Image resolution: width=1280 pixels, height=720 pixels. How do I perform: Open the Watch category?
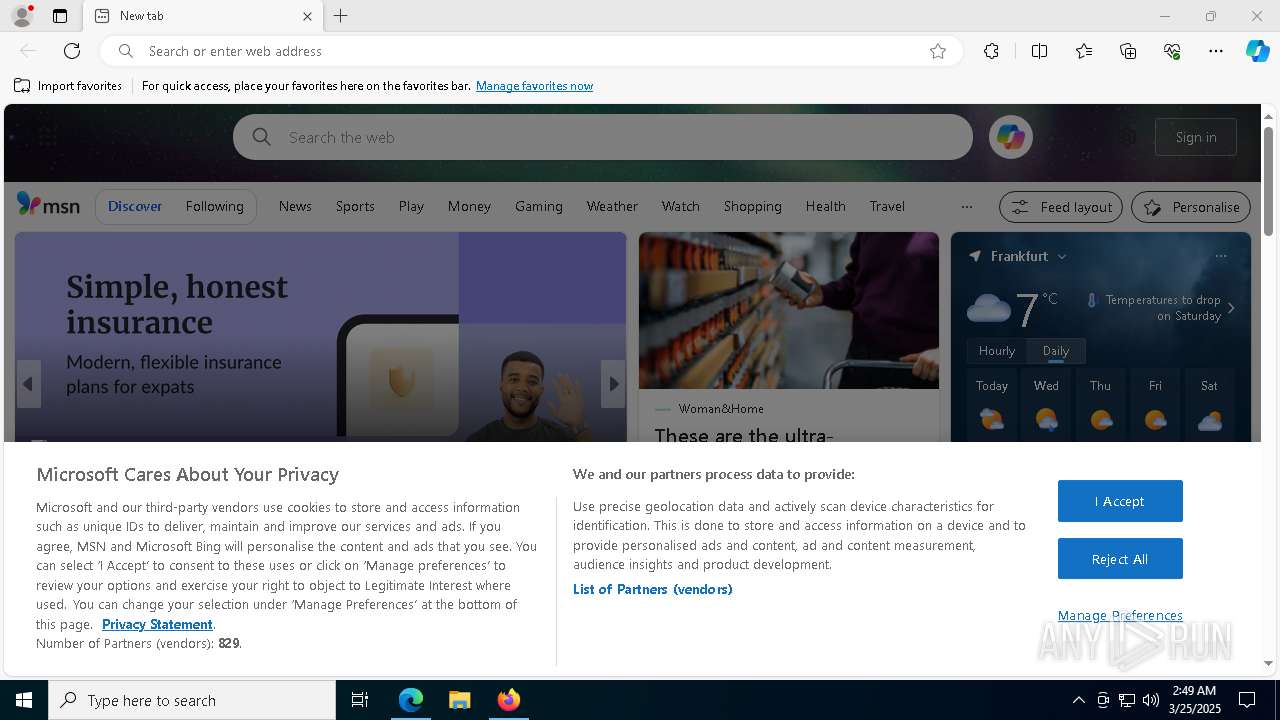(x=680, y=206)
